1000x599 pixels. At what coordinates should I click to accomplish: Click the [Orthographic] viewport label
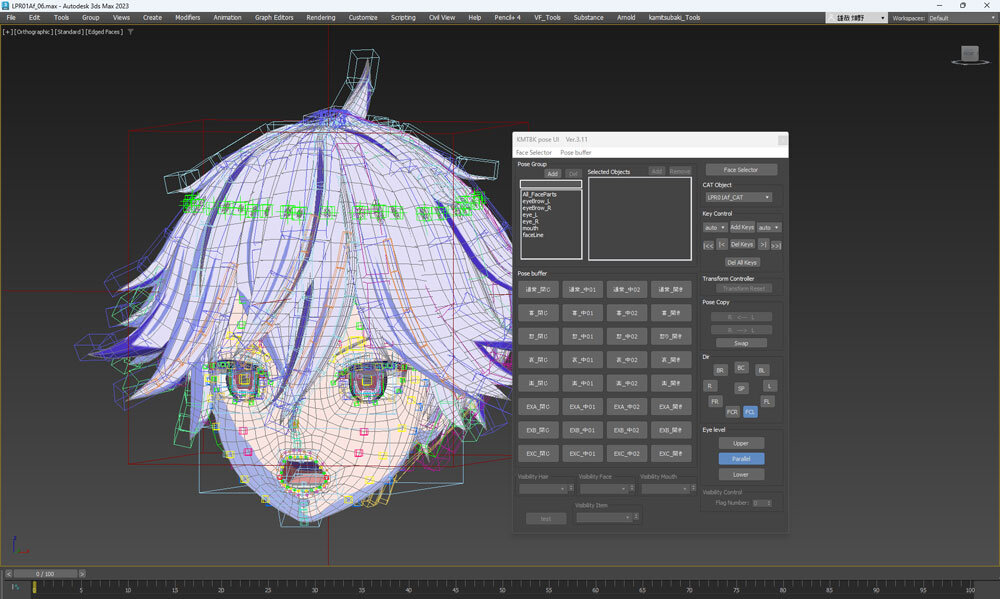pos(34,32)
